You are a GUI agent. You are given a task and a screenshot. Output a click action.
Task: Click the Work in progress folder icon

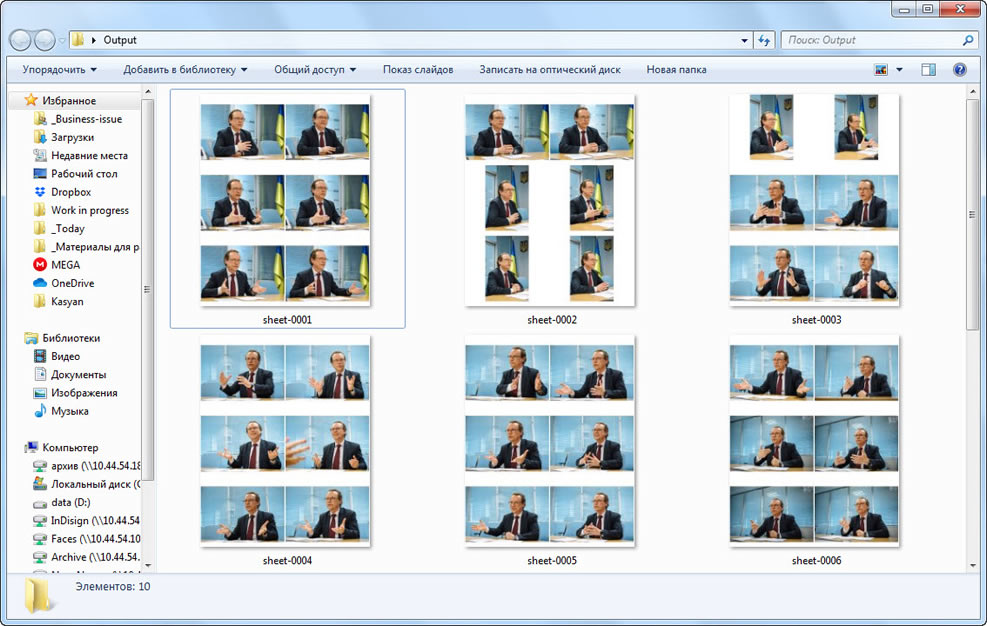[x=40, y=210]
